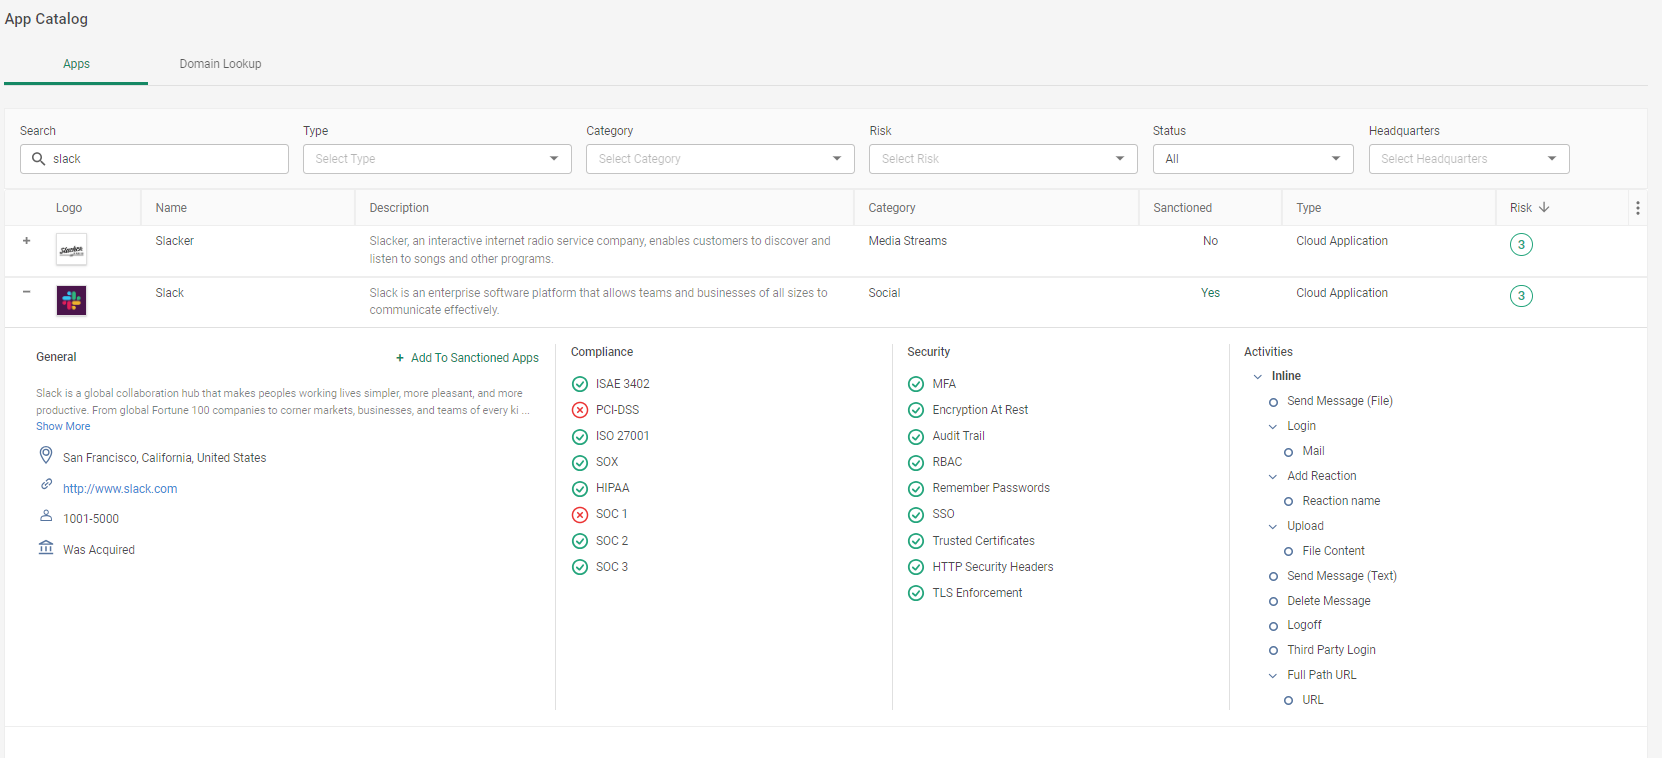Collapse the Slack row details
Viewport: 1662px width, 758px height.
pos(27,292)
